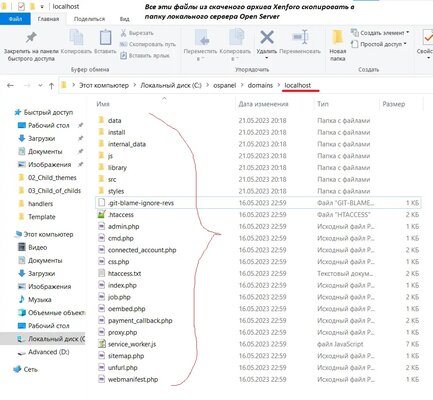
Task: Click the Cut (Вырезать) scissors icon
Action: click(123, 33)
